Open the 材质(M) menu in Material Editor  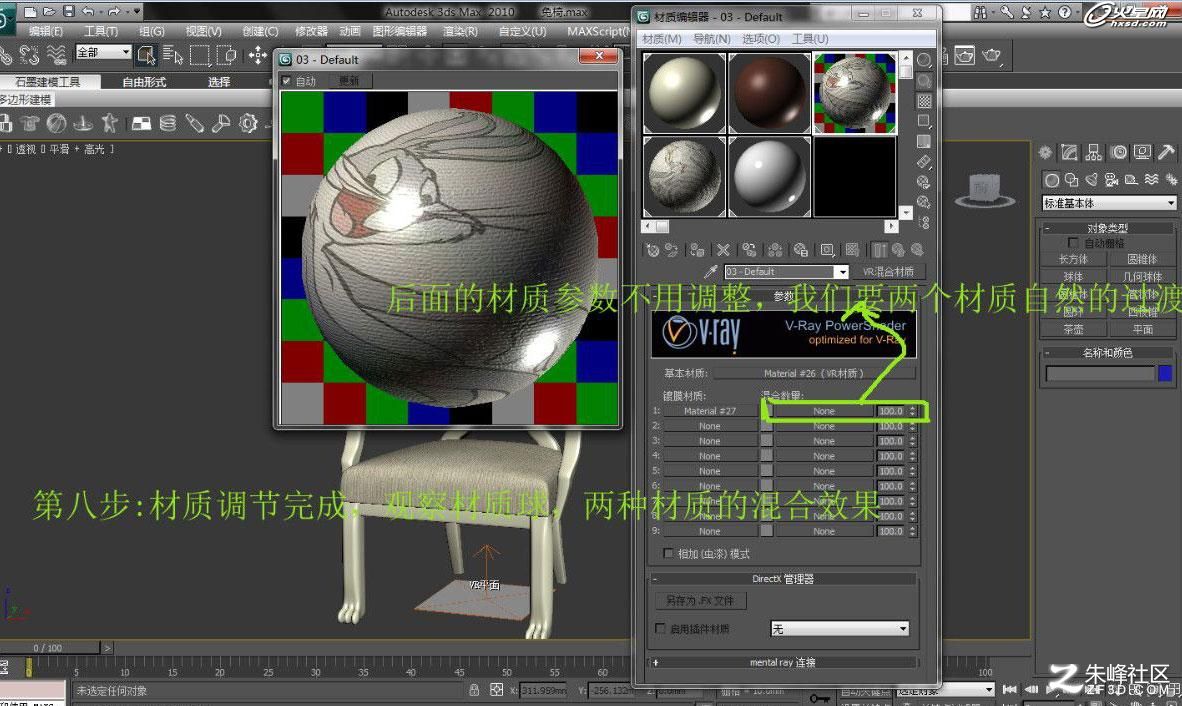[x=661, y=38]
